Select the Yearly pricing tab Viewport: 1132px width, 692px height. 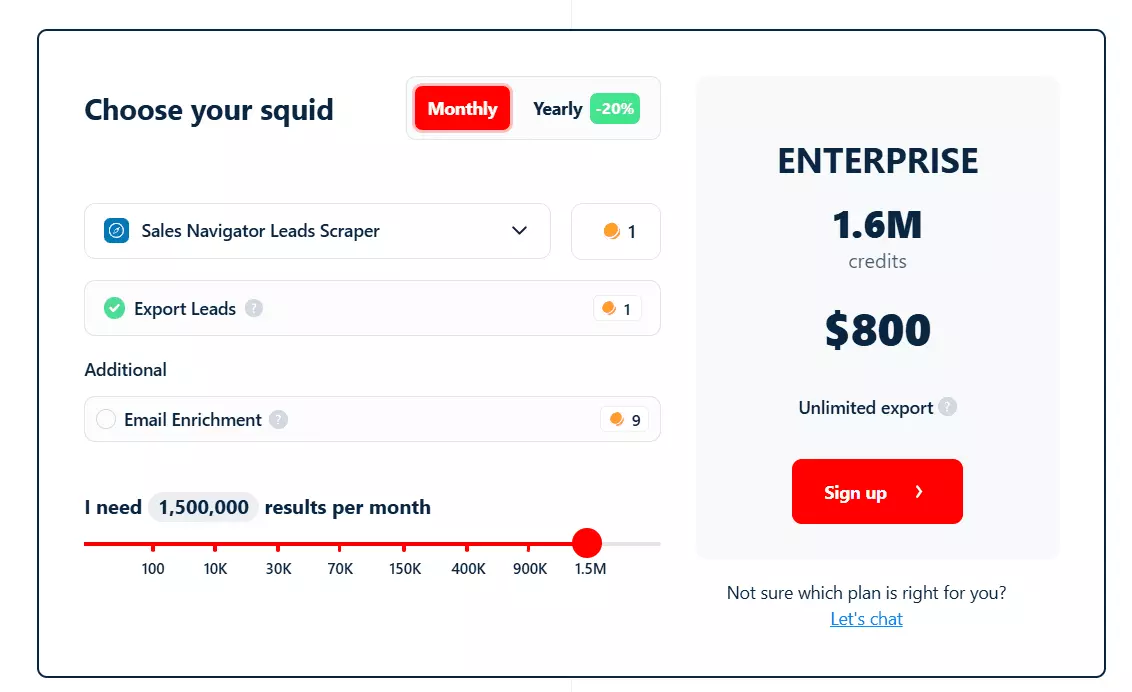557,108
